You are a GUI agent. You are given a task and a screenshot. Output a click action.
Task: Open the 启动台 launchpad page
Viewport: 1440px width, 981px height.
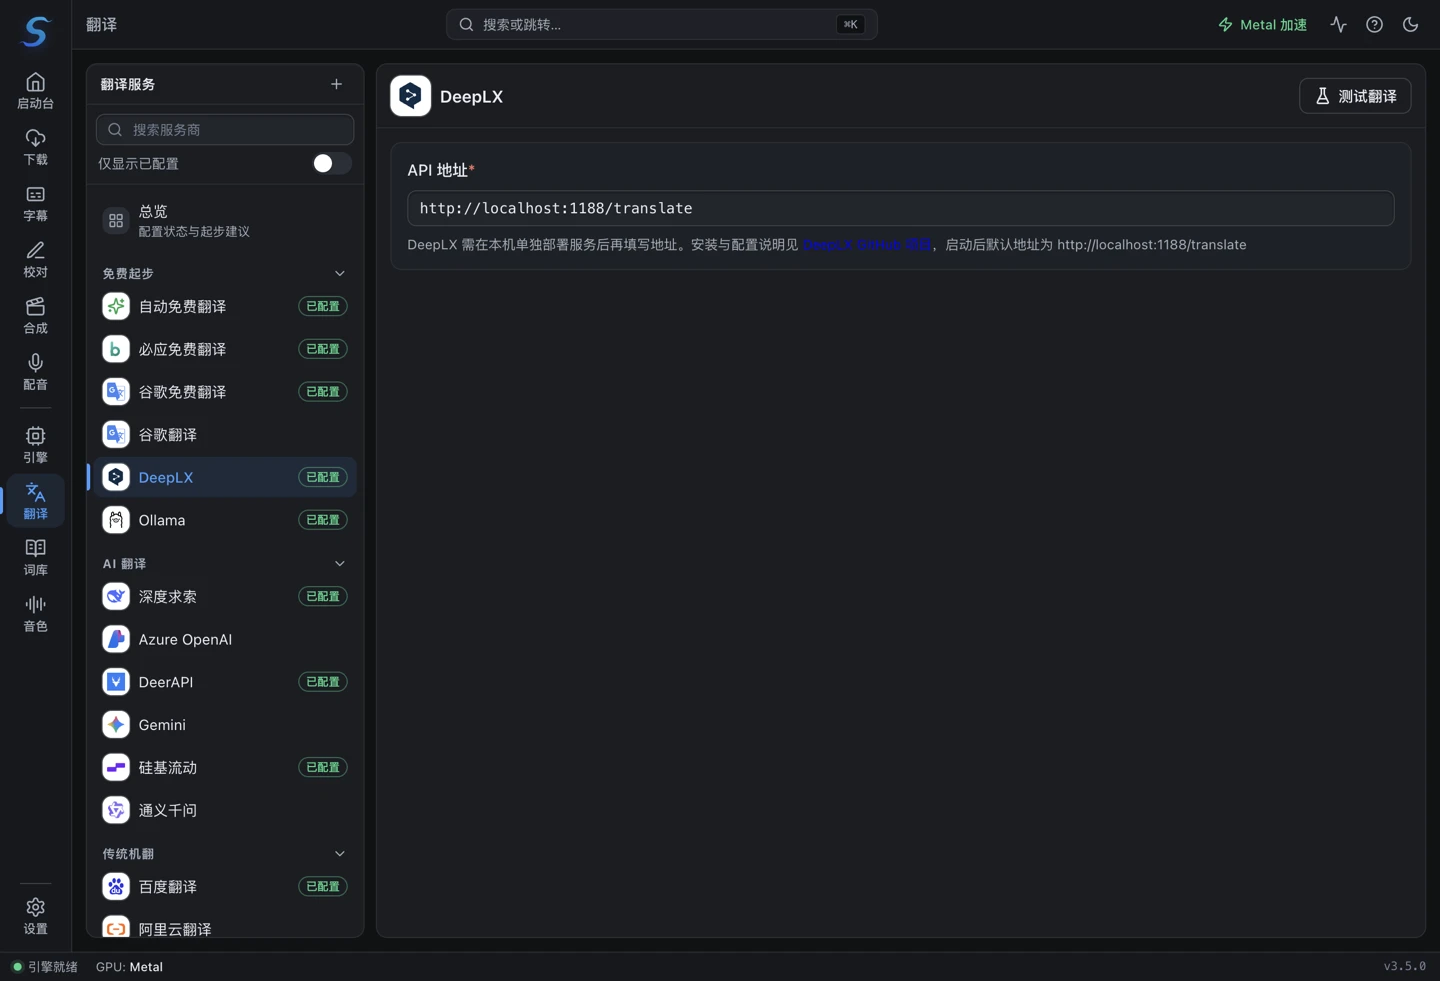pyautogui.click(x=36, y=91)
